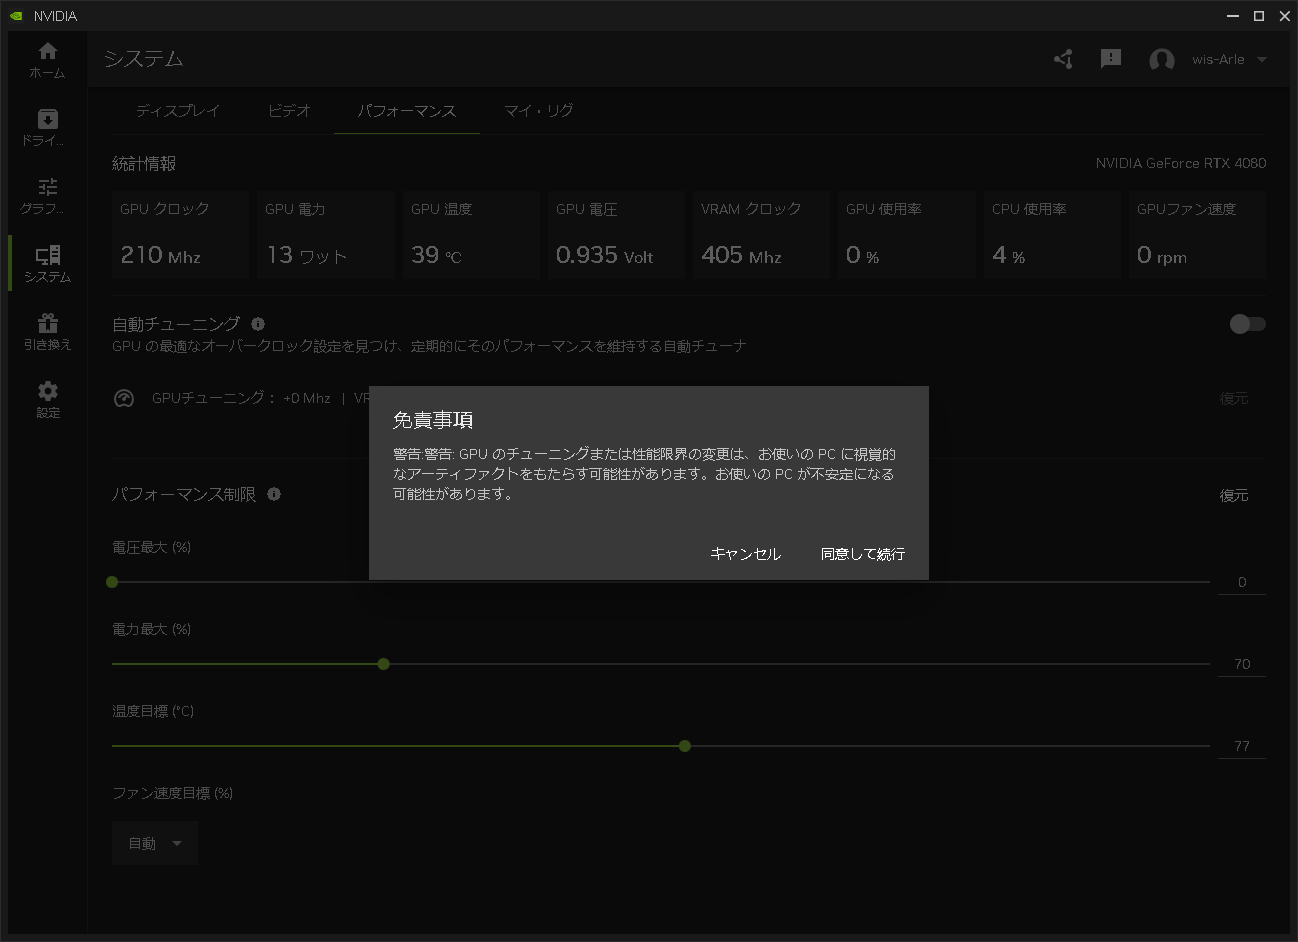The height and width of the screenshot is (942, 1298).
Task: Enable the 自動チューニング toggle
Action: 1246,323
